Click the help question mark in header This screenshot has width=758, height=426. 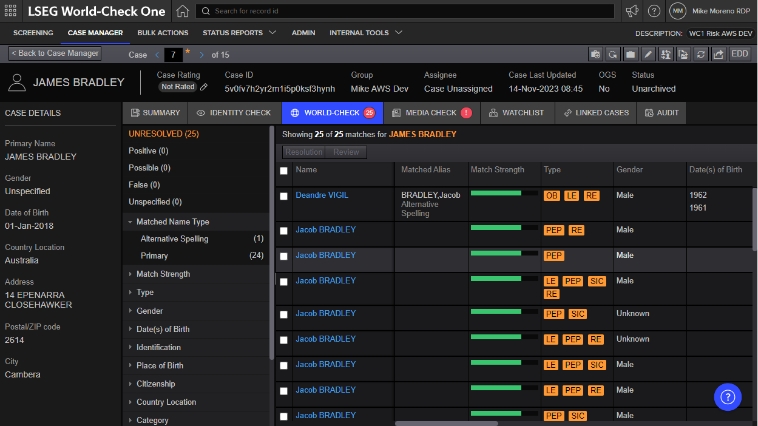(655, 11)
